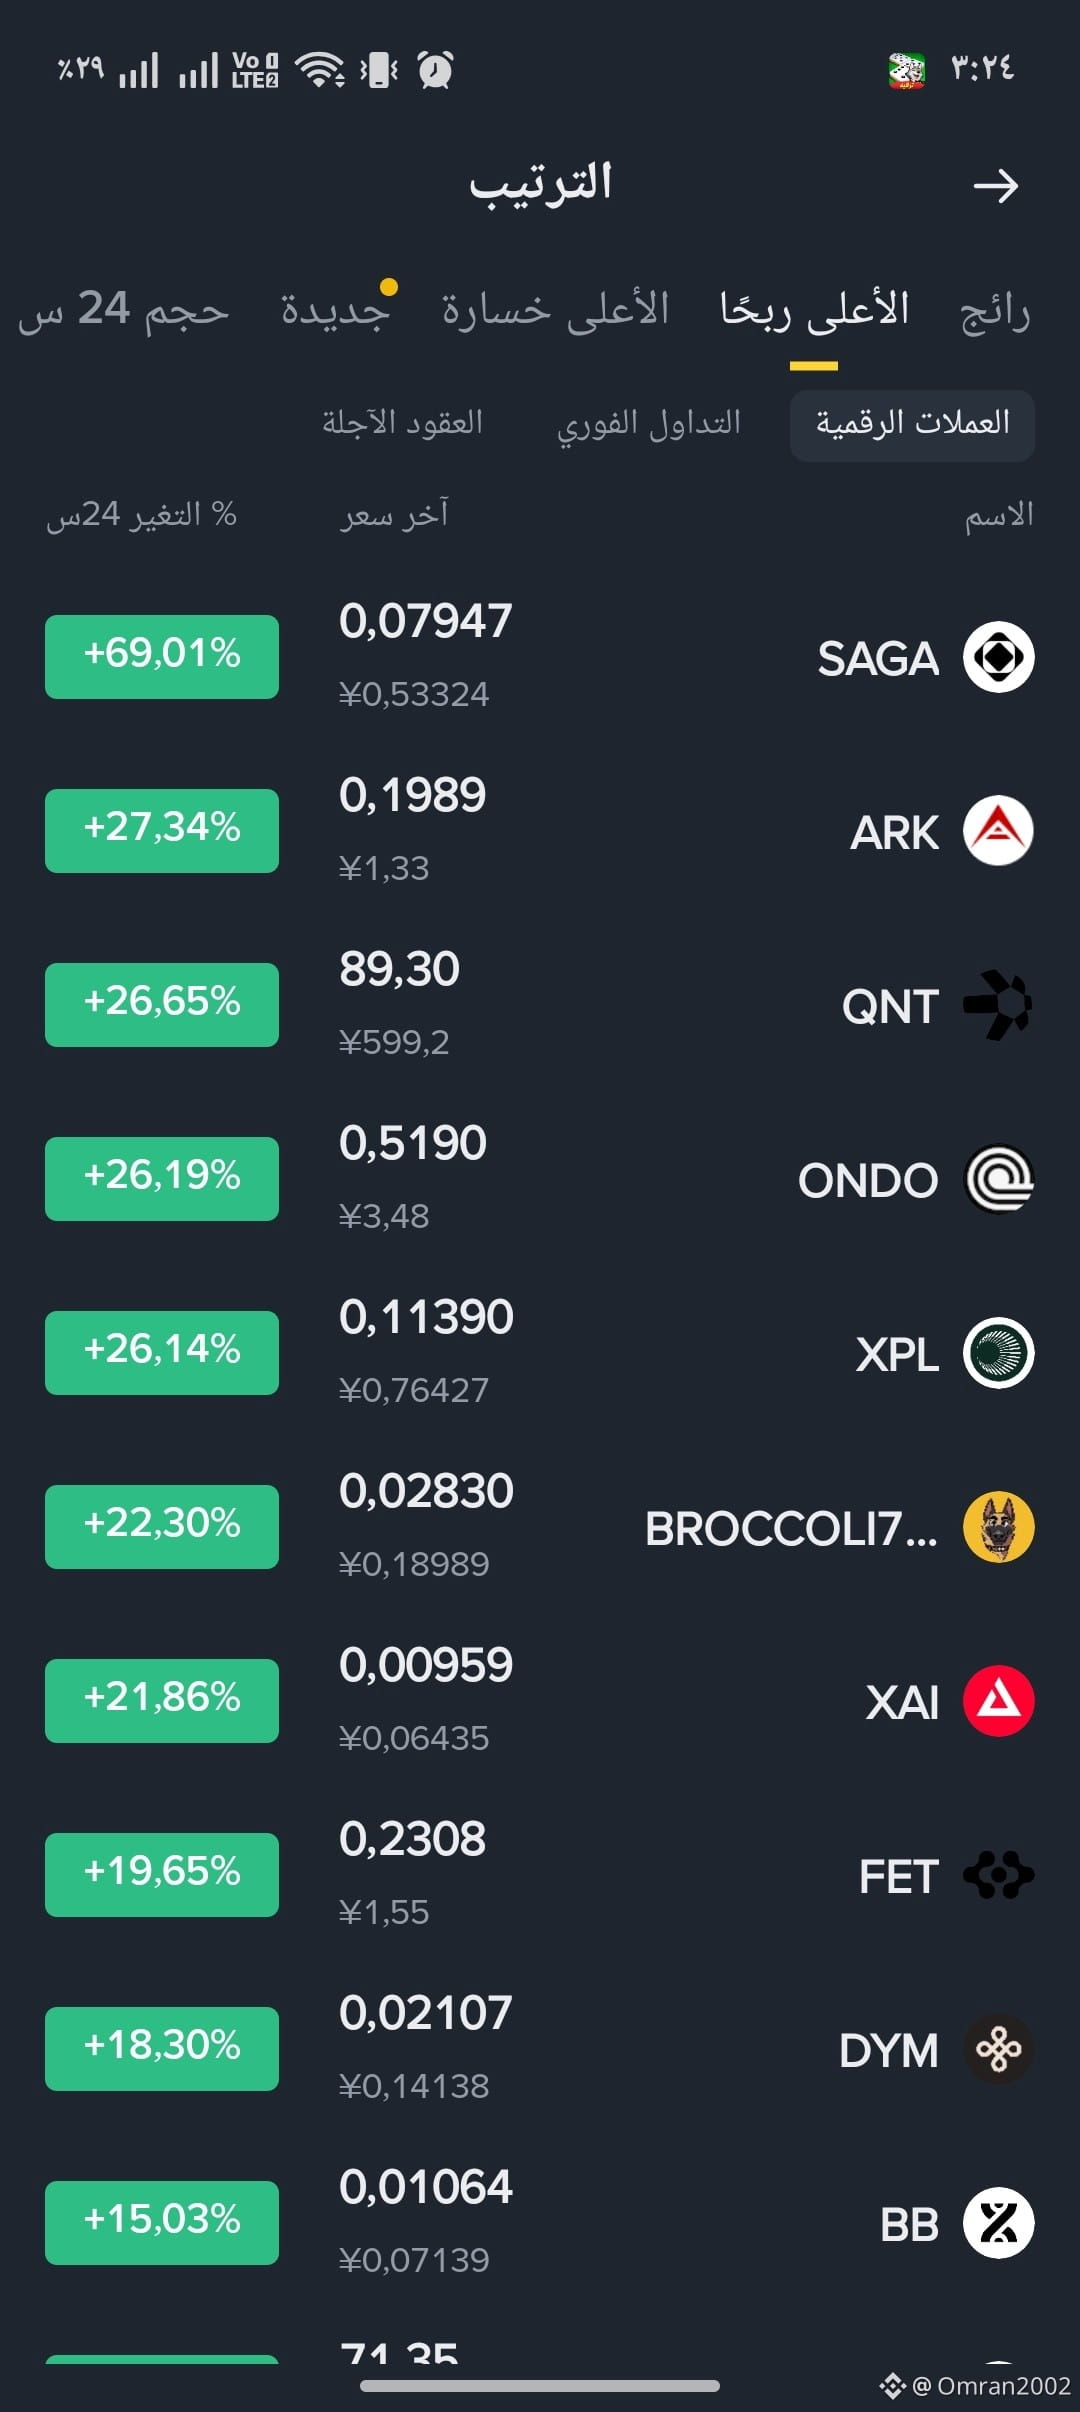1080x2412 pixels.
Task: Tap the green XPL coin icon
Action: point(998,1353)
